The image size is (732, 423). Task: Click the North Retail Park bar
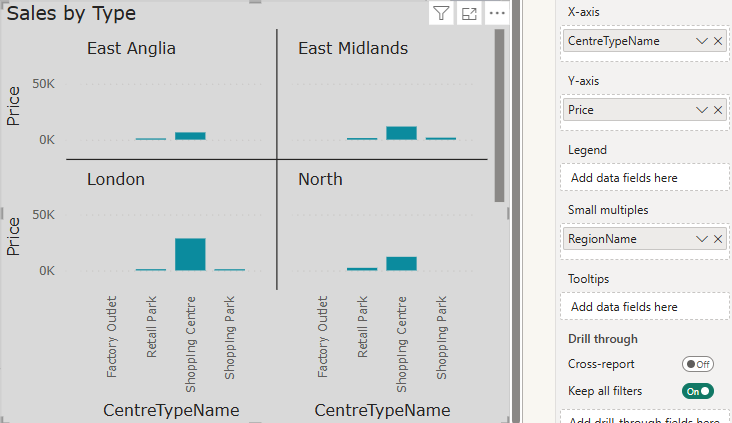click(362, 269)
